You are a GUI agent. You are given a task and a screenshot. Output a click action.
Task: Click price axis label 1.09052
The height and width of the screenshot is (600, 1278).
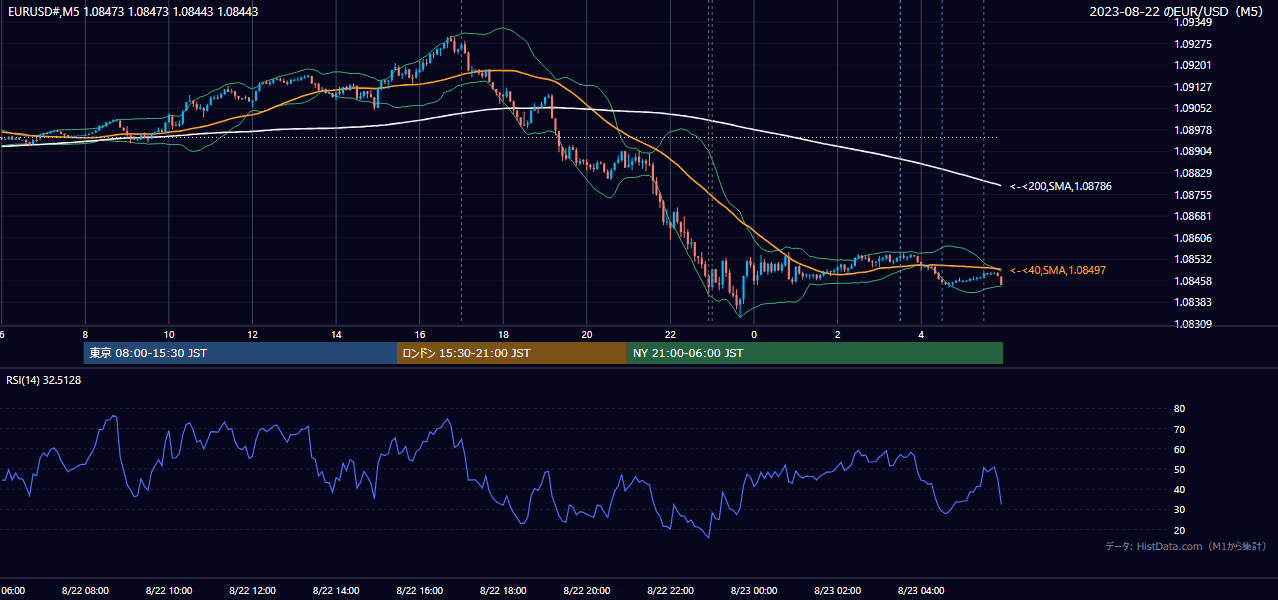(1193, 108)
